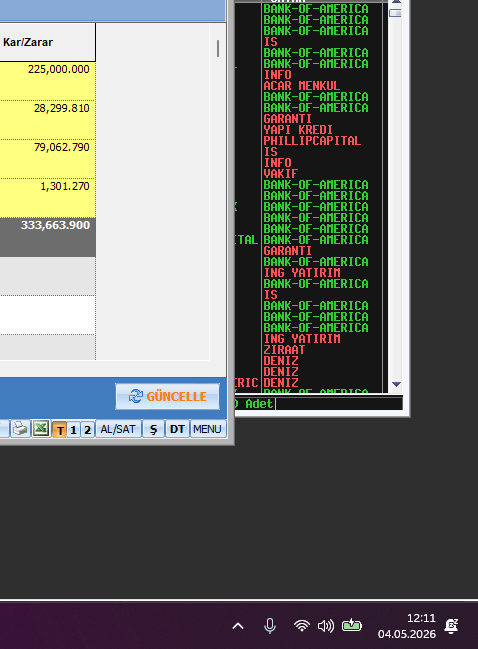Click the Kar/Zarar column header
The height and width of the screenshot is (649, 478).
point(47,42)
